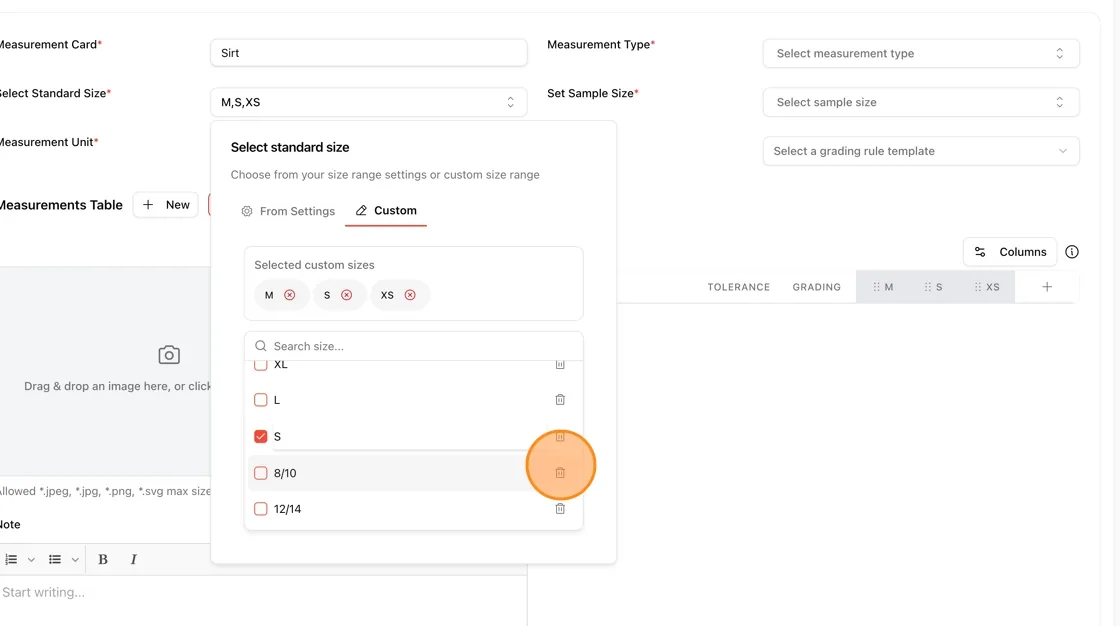Switch to the From Settings tab
Image resolution: width=1120 pixels, height=626 pixels.
tap(288, 211)
